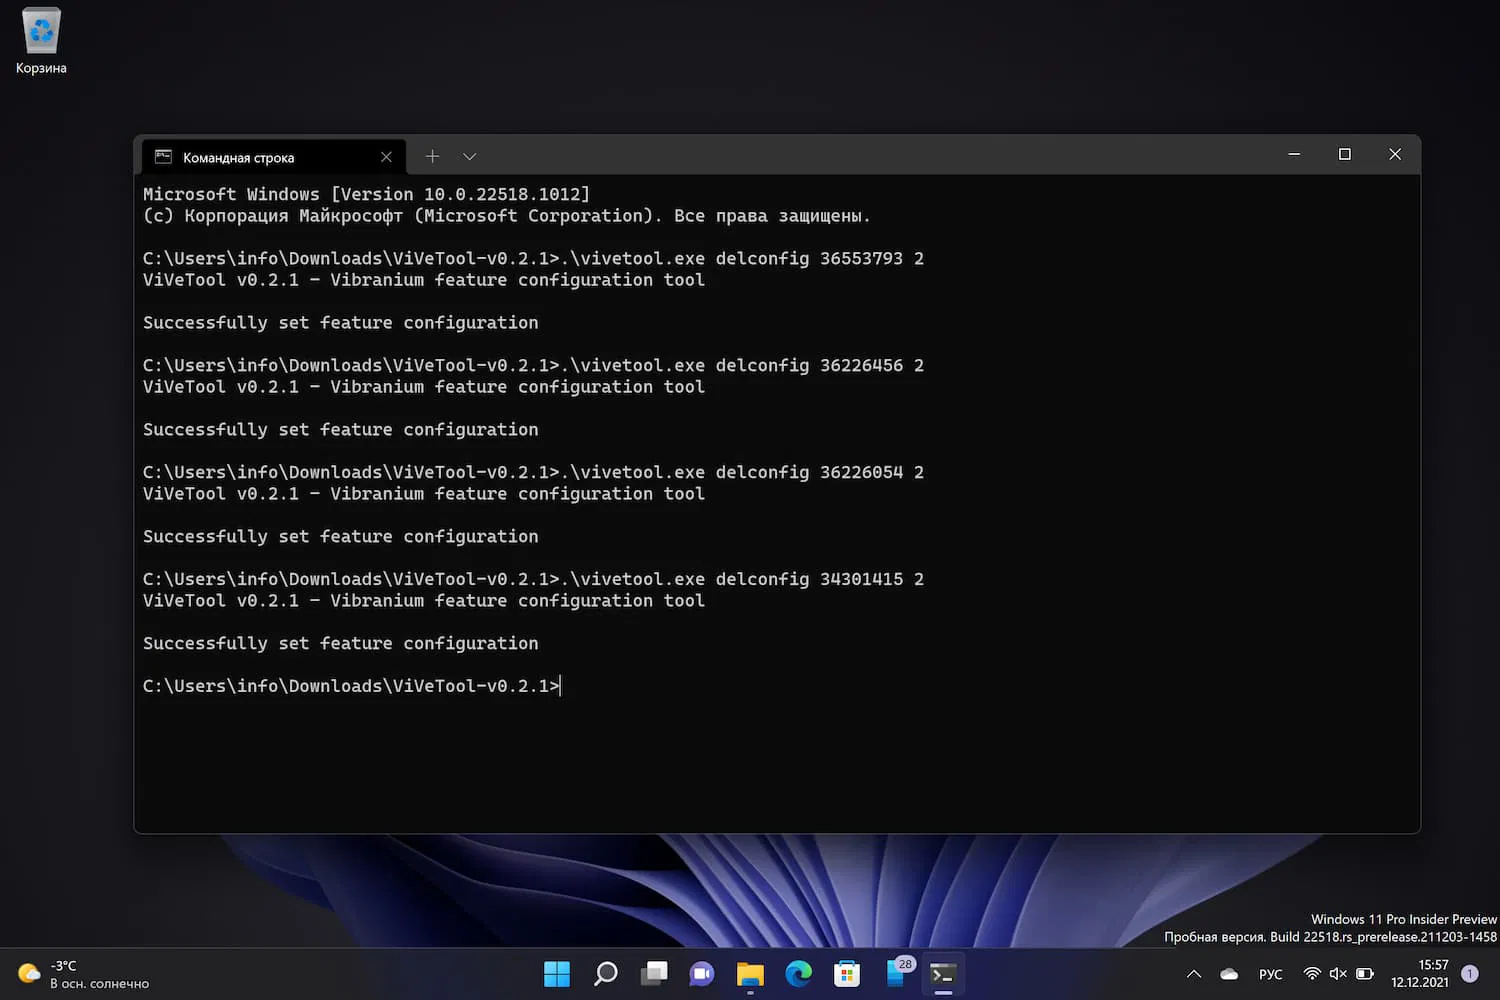Click the battery tray icon
The image size is (1500, 1000).
pos(1365,974)
